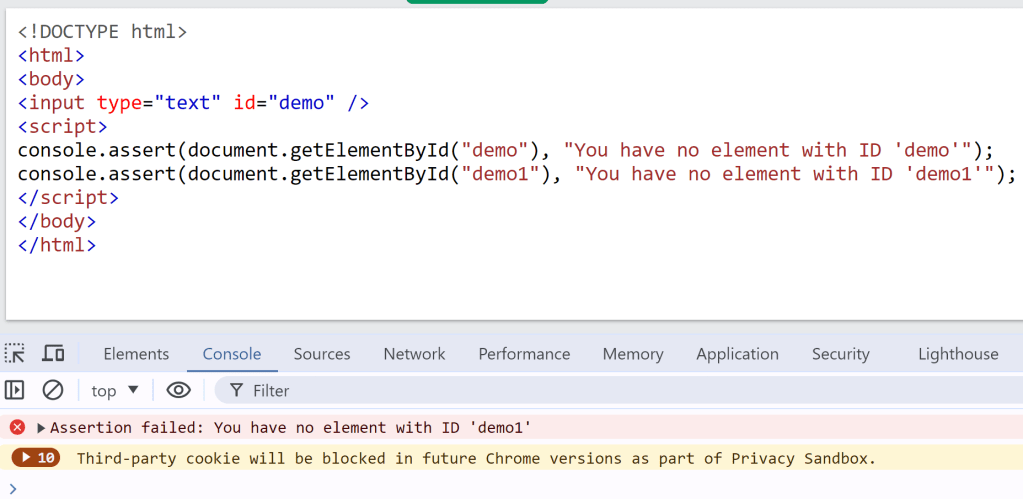Open the Sources tab

click(322, 354)
